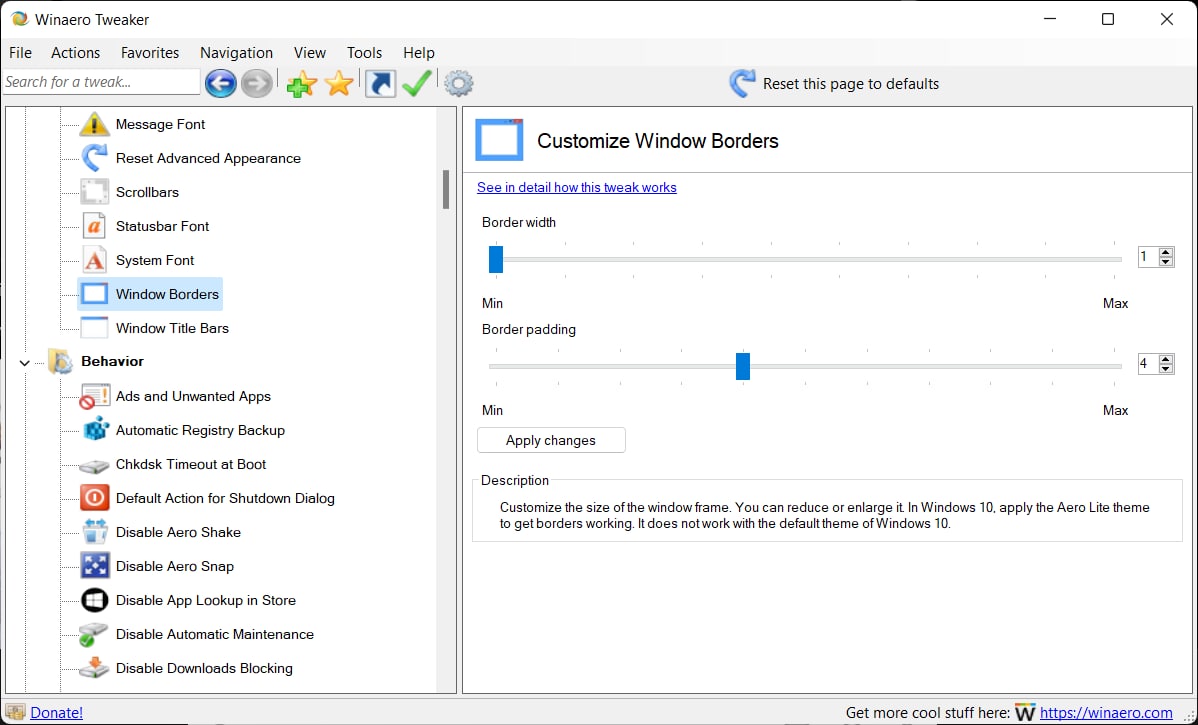This screenshot has width=1198, height=725.
Task: Click the Ads and Unwanted Apps icon
Action: [95, 396]
